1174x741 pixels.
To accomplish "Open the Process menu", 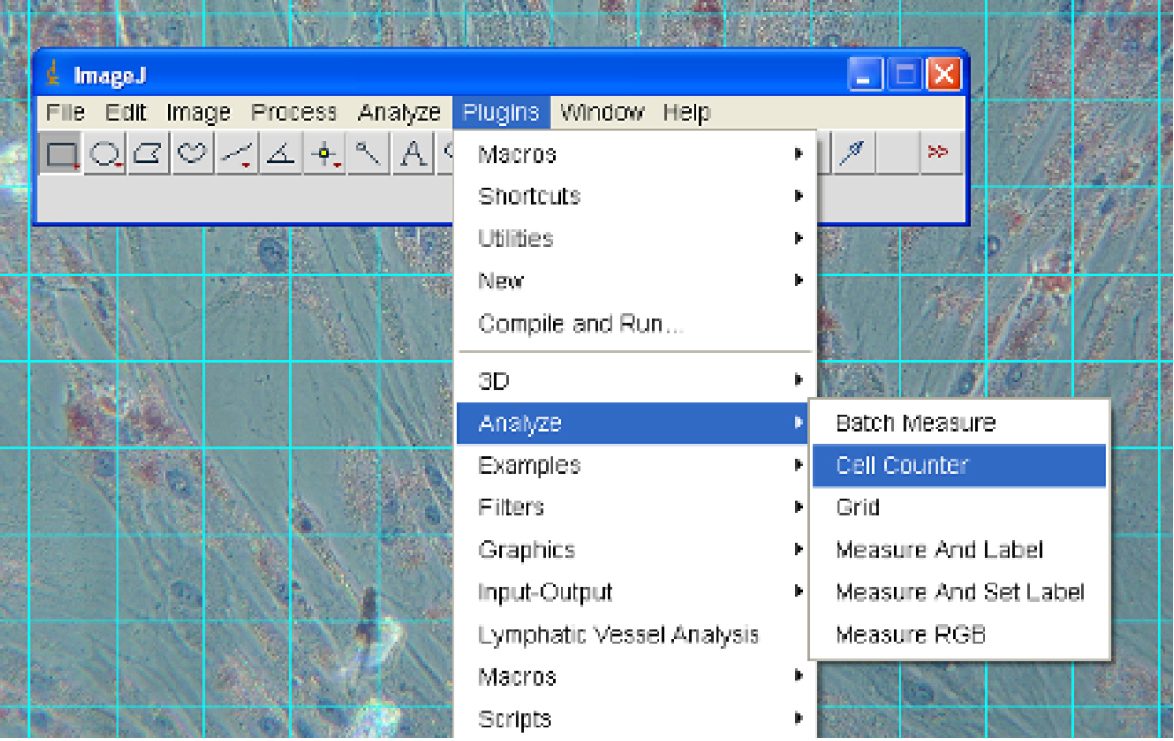I will tap(294, 112).
